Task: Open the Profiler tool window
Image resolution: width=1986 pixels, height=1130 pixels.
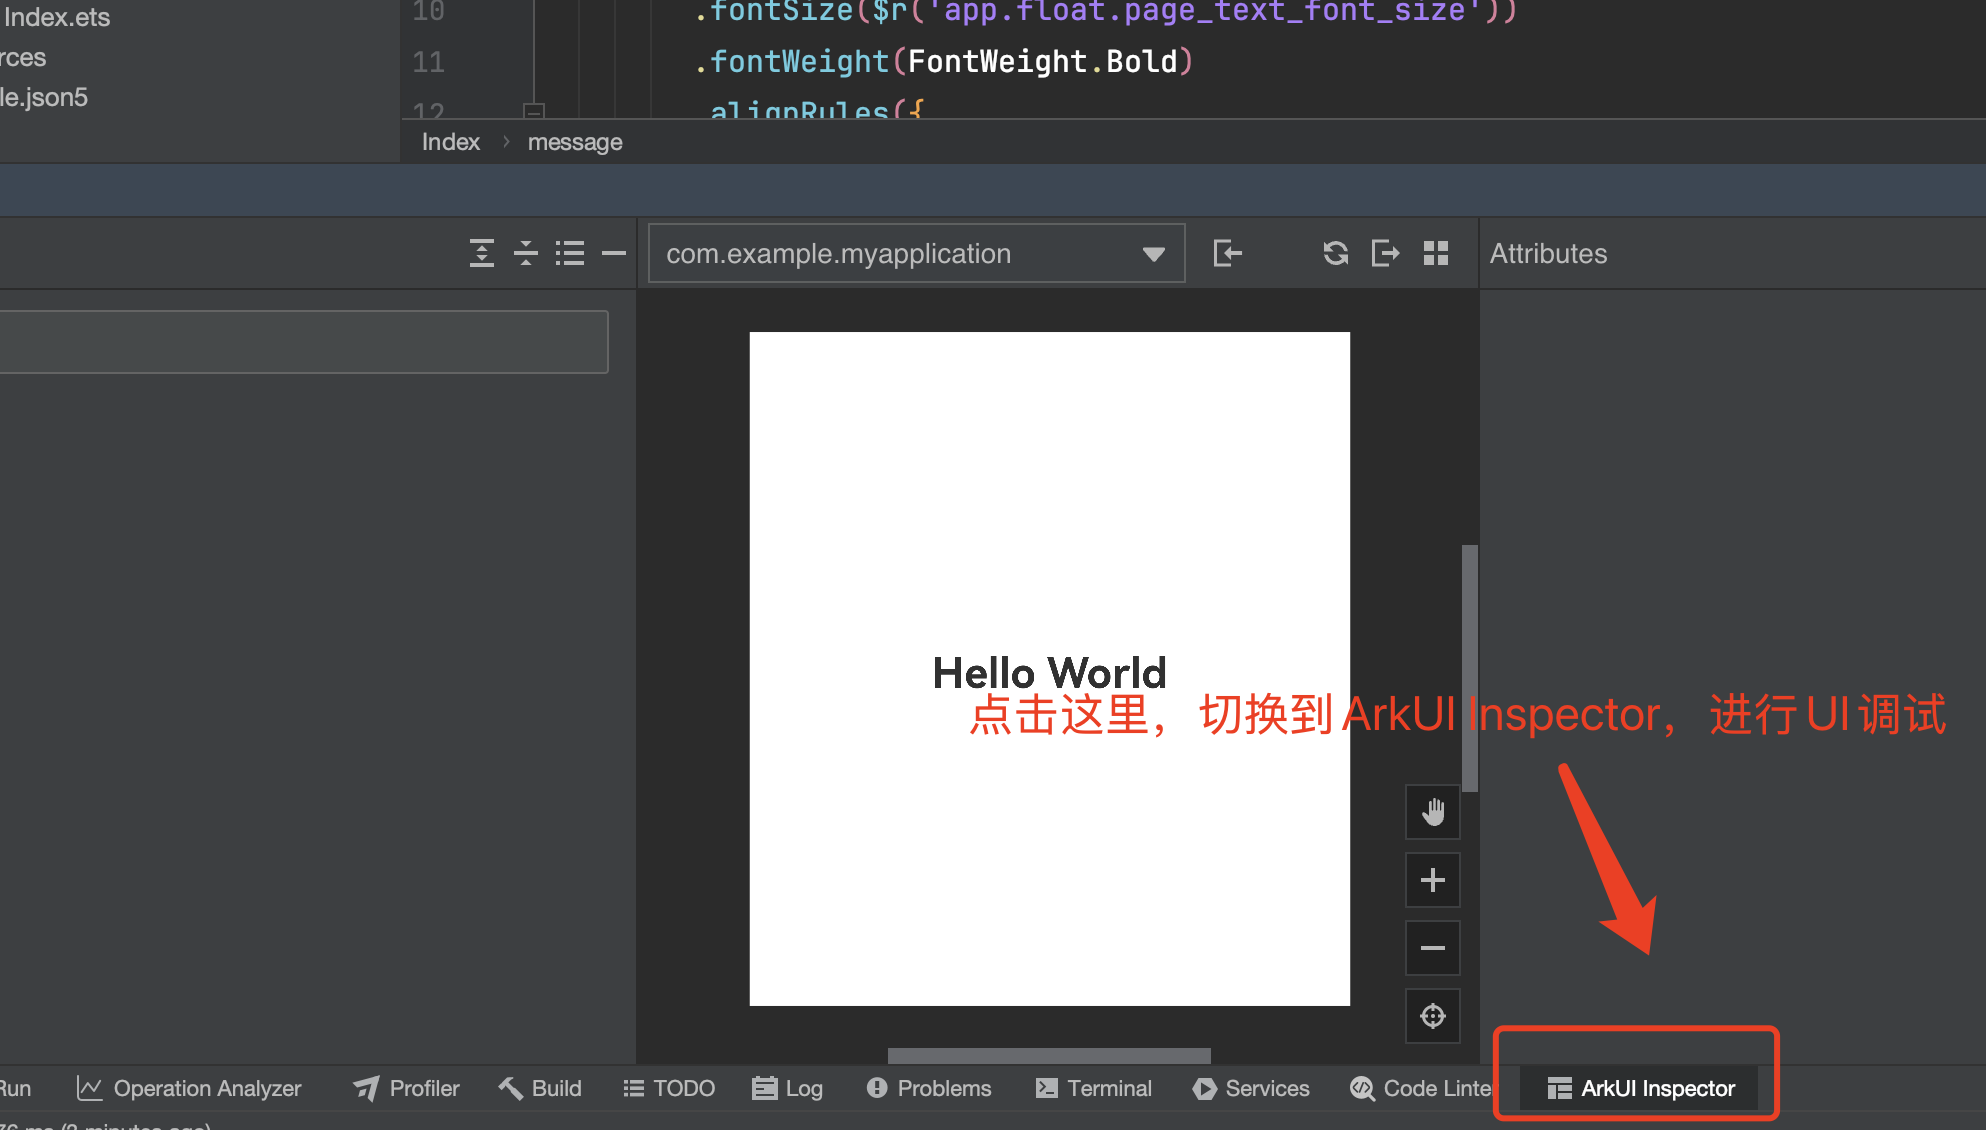Action: click(406, 1088)
